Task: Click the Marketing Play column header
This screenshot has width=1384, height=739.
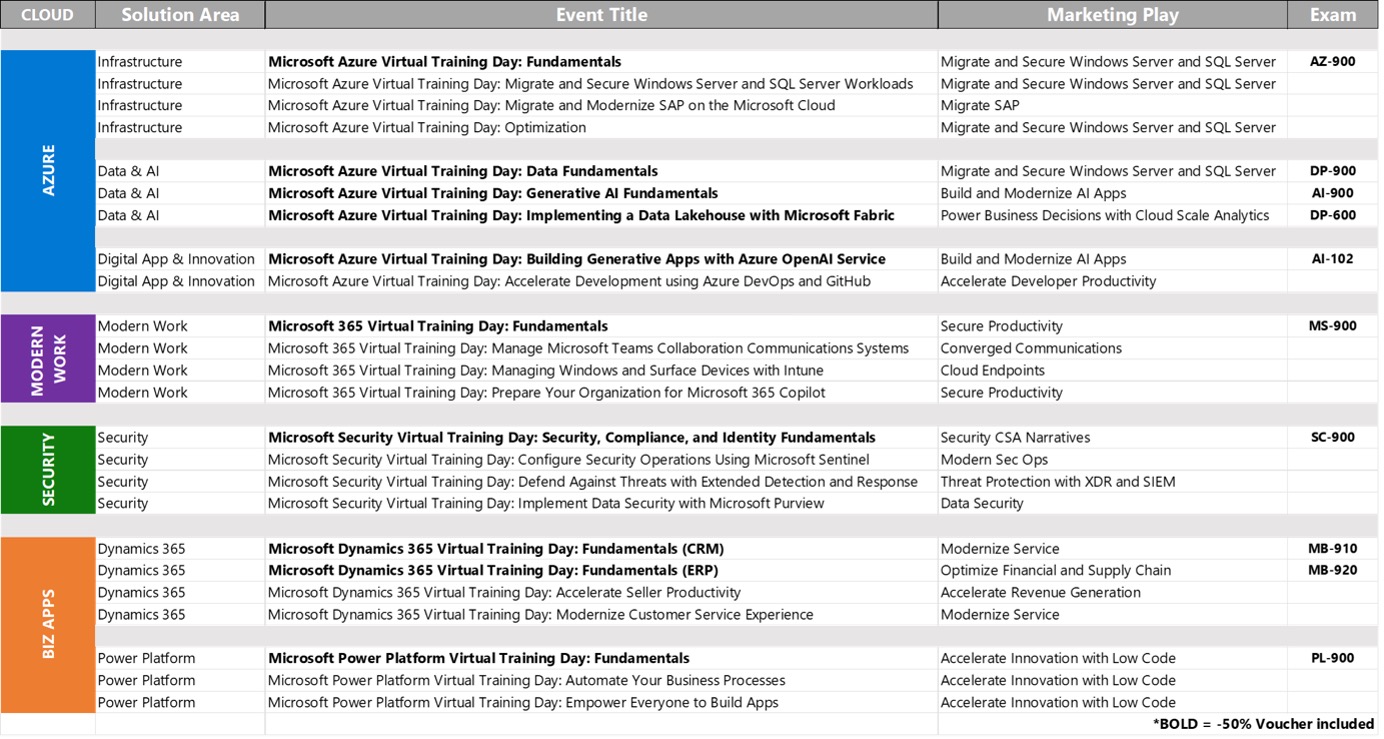Action: 1112,14
